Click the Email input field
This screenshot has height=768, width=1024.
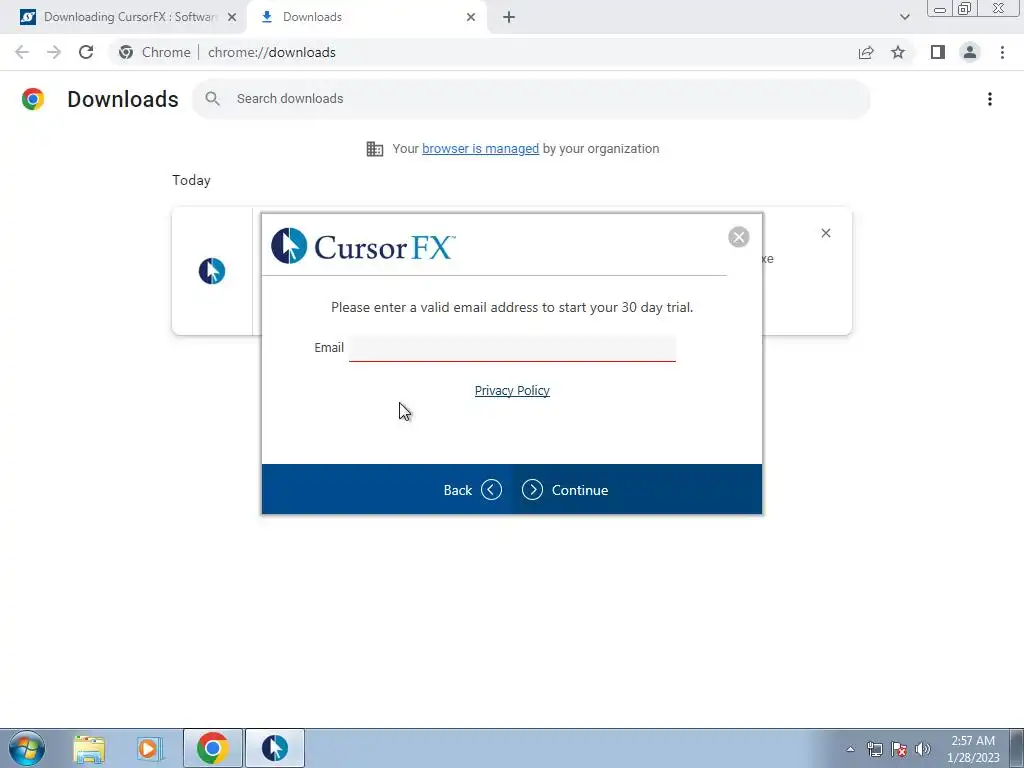(x=512, y=348)
